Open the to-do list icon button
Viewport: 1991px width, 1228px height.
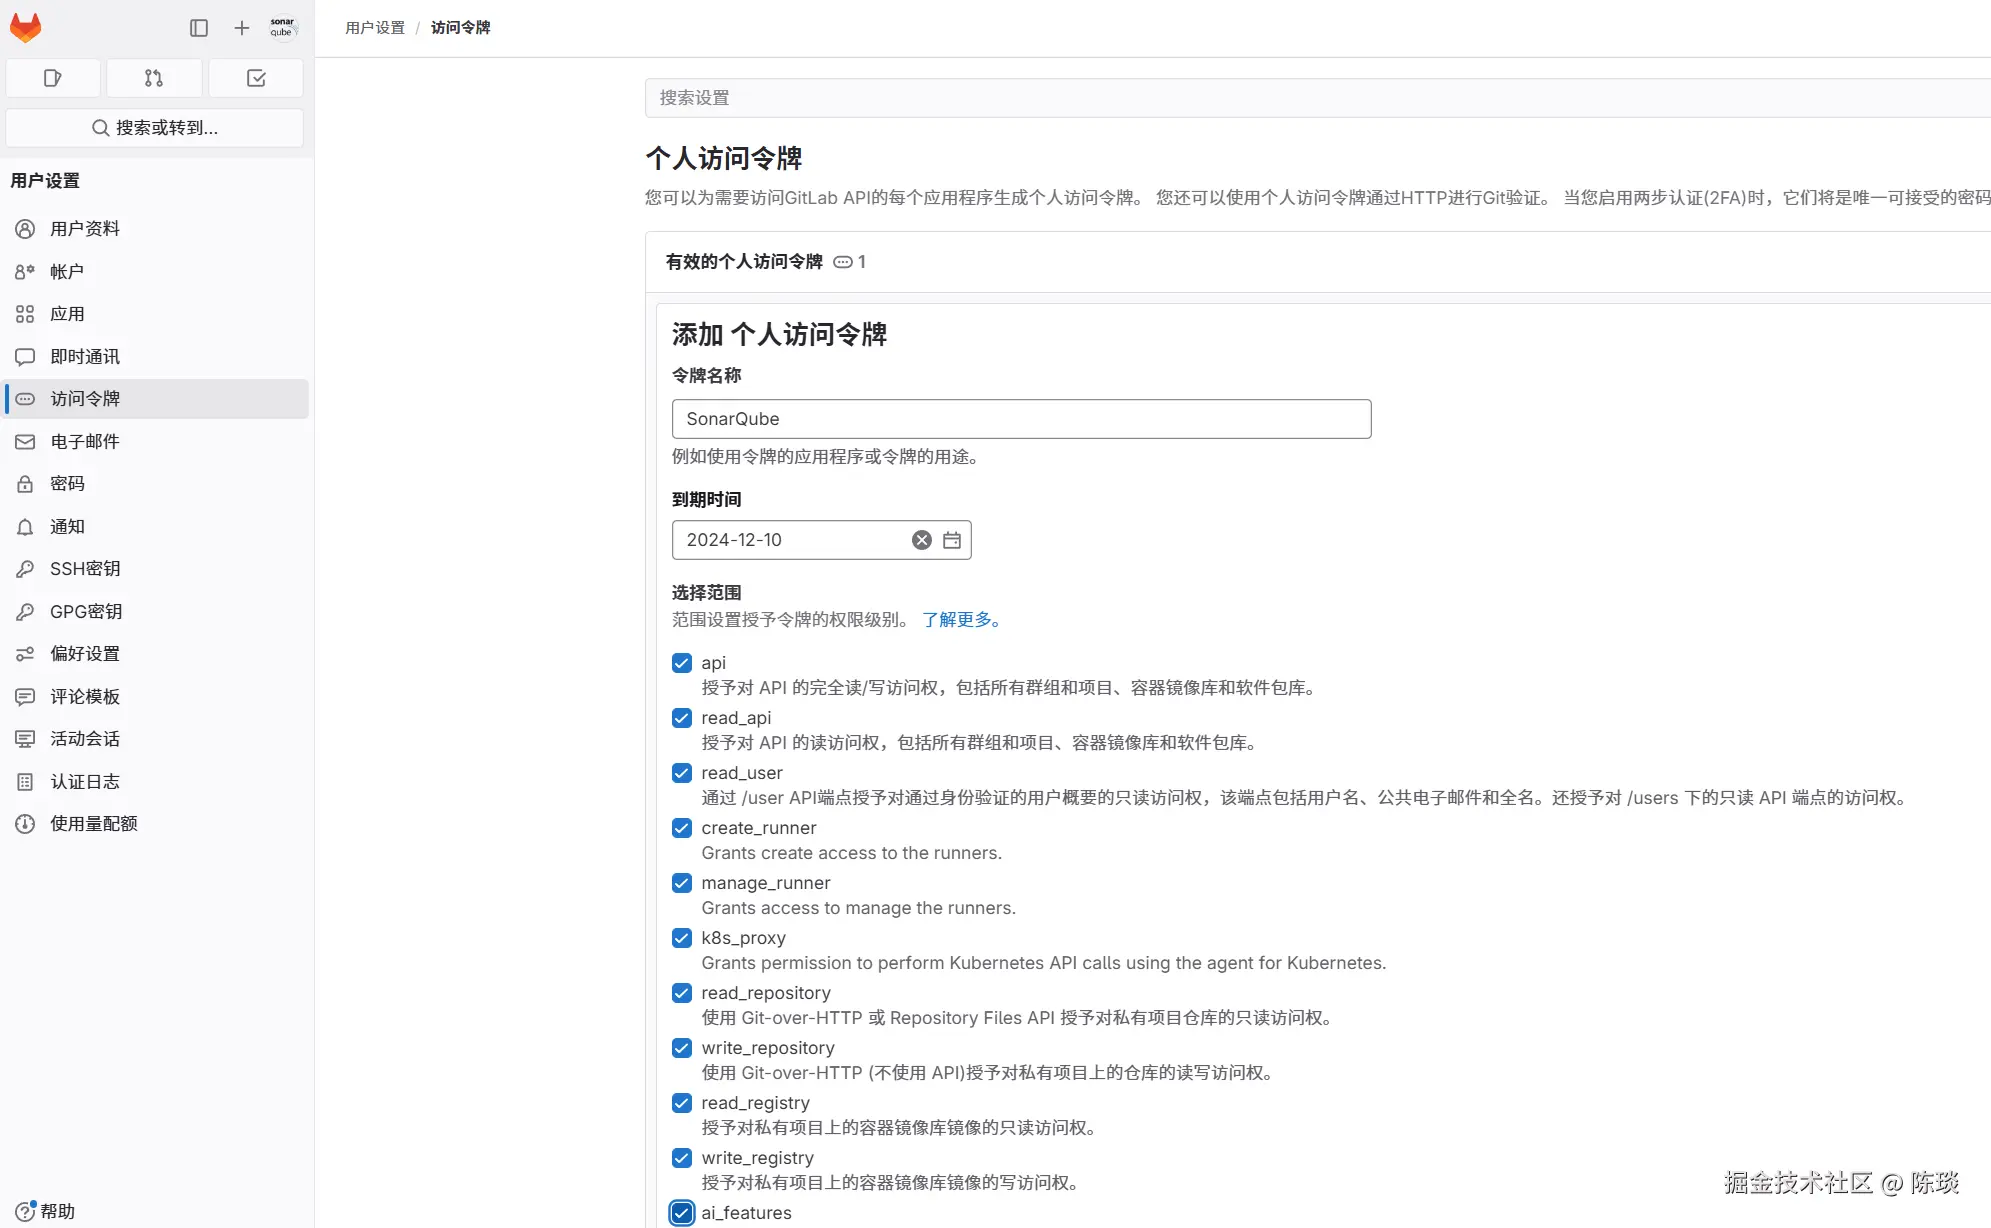point(256,78)
